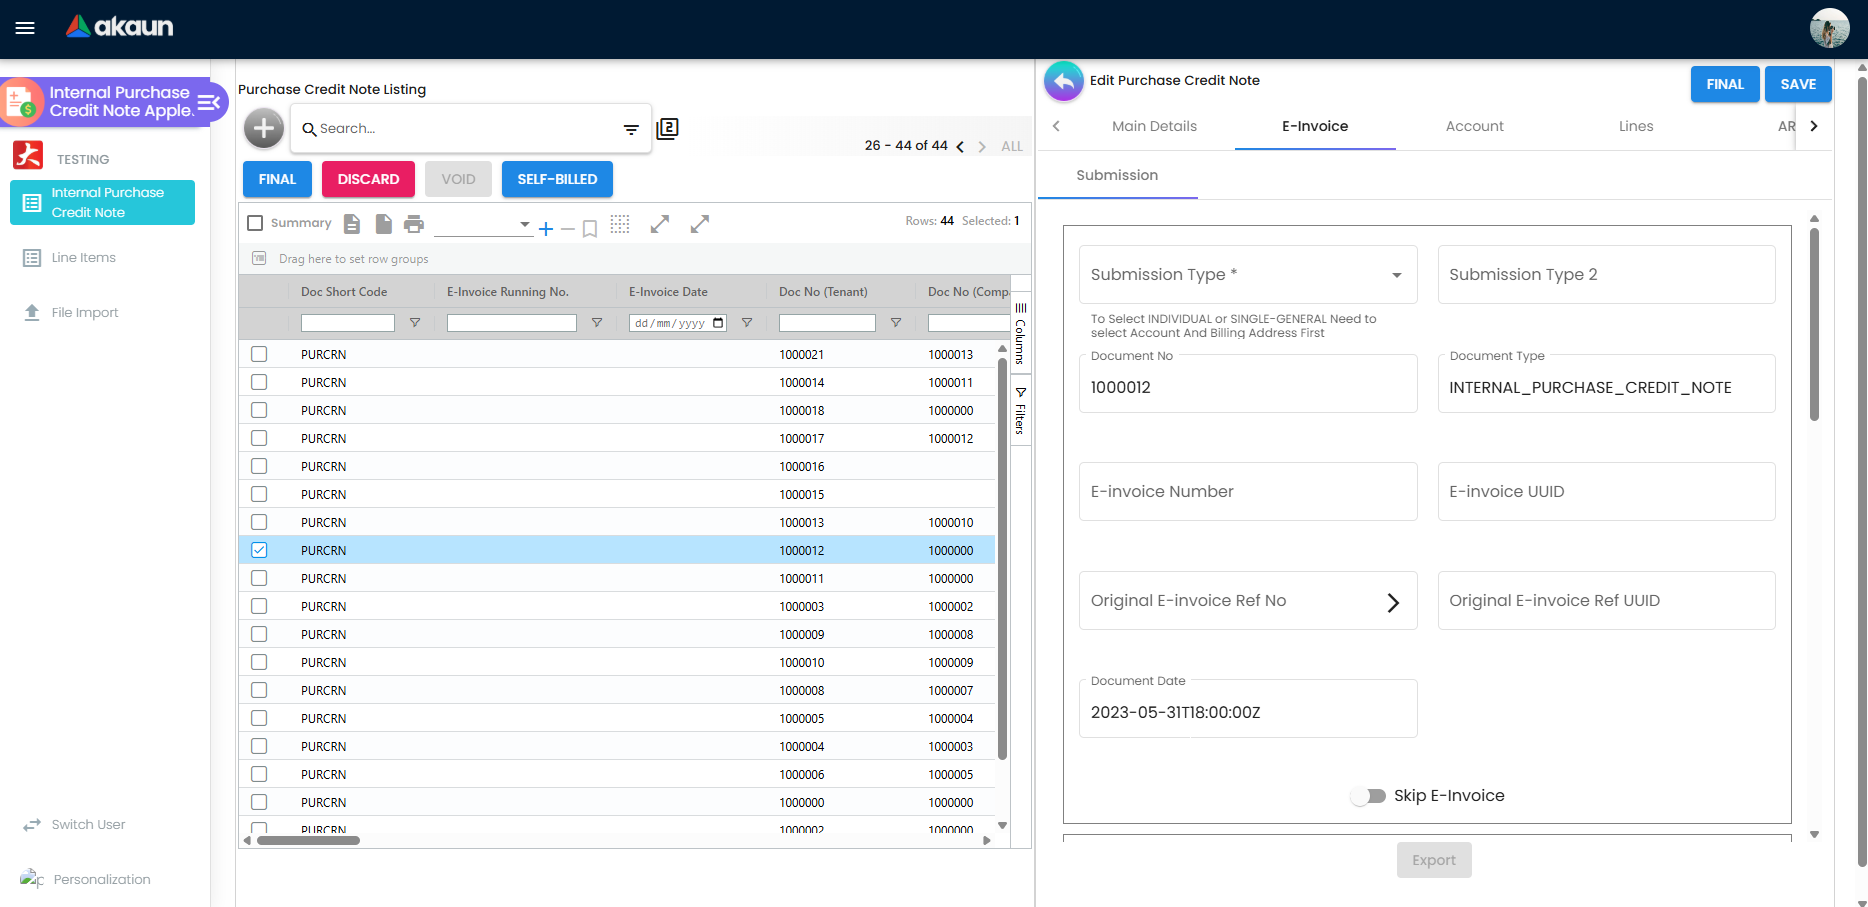Click the printer icon in grid toolbar
The image size is (1868, 907).
(x=414, y=224)
